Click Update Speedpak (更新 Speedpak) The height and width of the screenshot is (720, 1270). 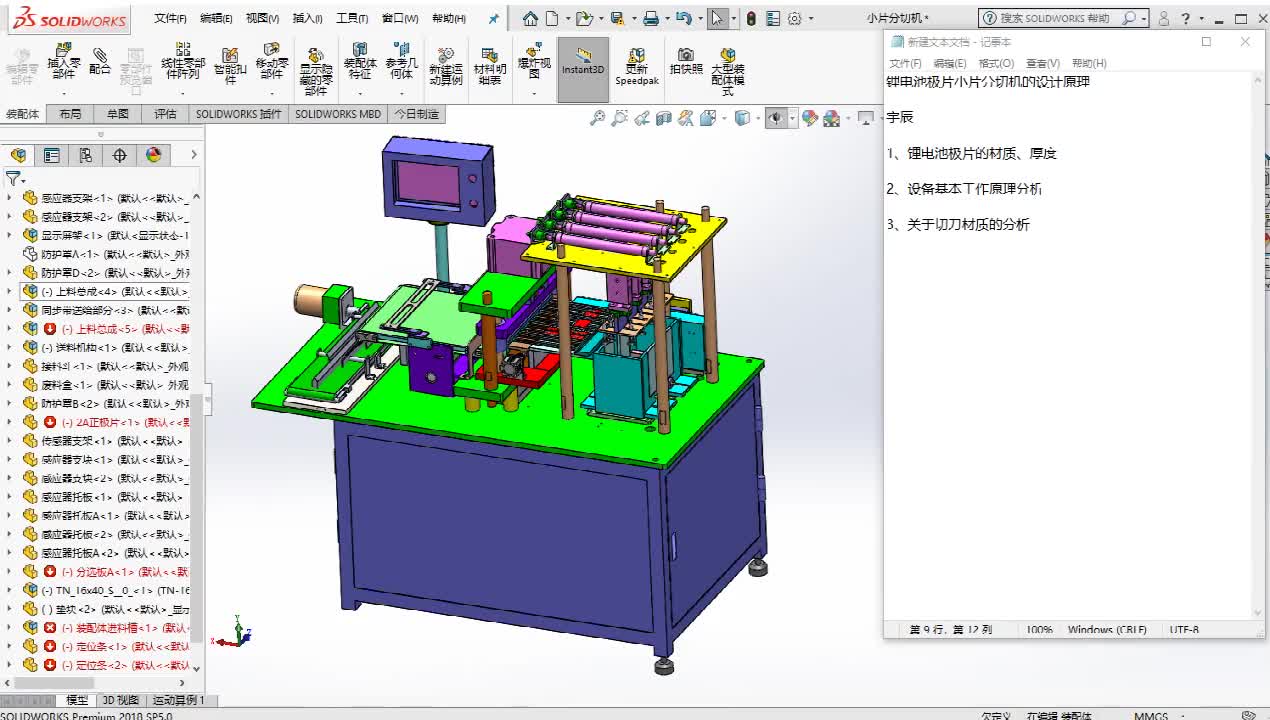pyautogui.click(x=636, y=66)
